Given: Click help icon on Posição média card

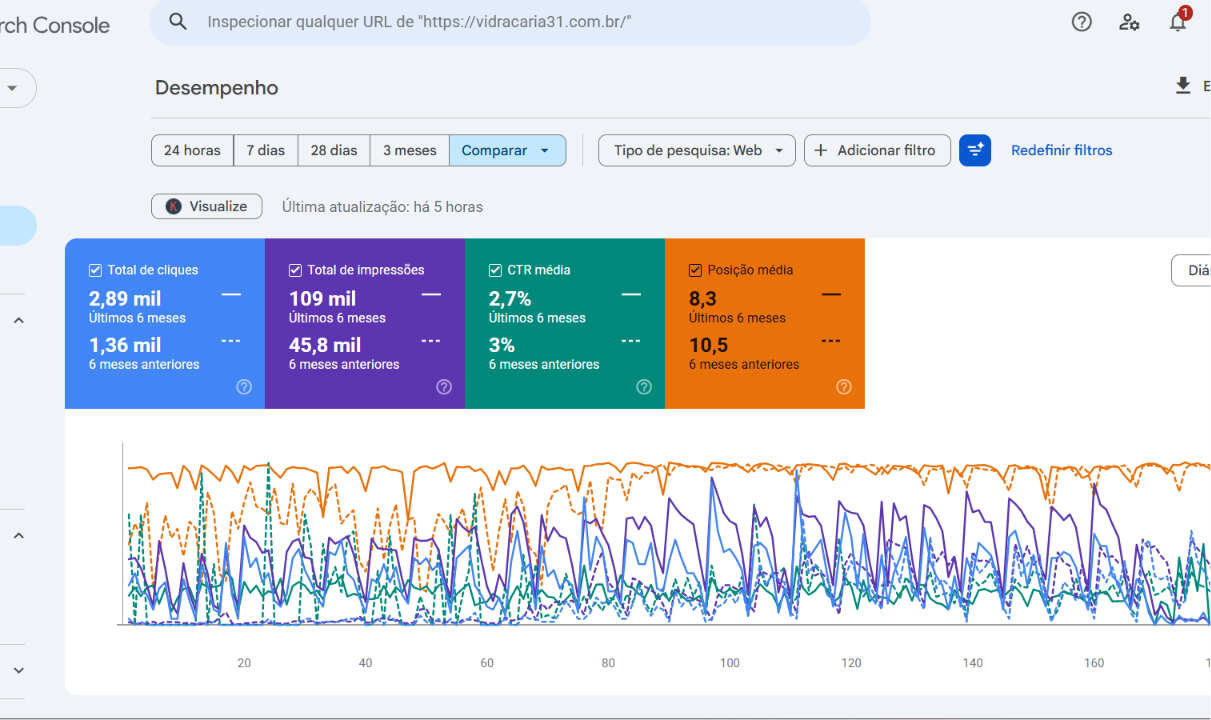Looking at the screenshot, I should tap(844, 387).
